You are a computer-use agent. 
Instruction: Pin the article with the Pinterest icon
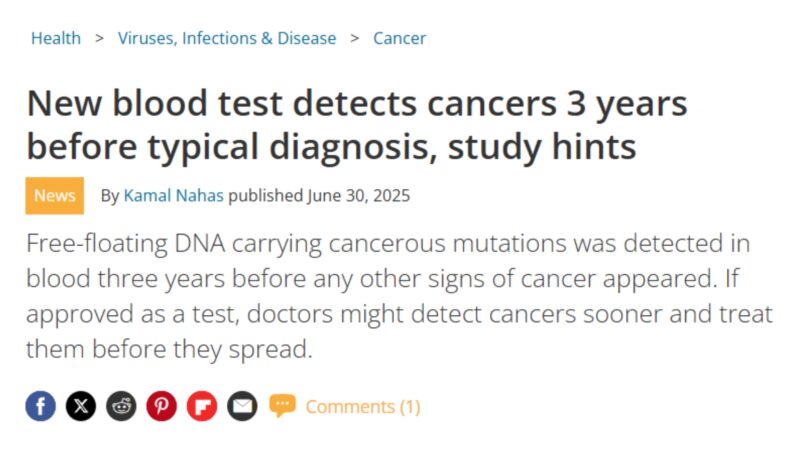162,406
